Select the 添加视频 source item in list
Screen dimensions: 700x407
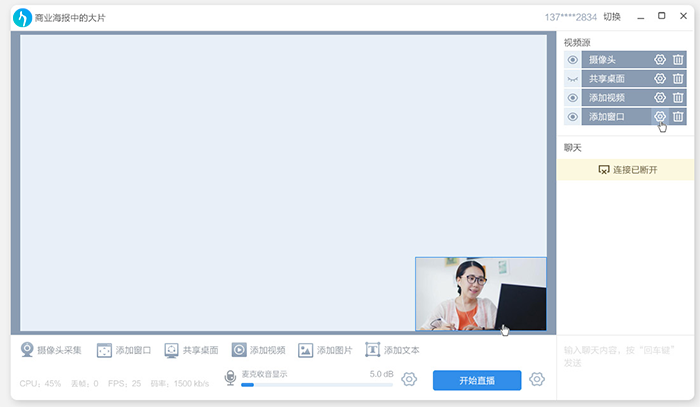coord(614,98)
